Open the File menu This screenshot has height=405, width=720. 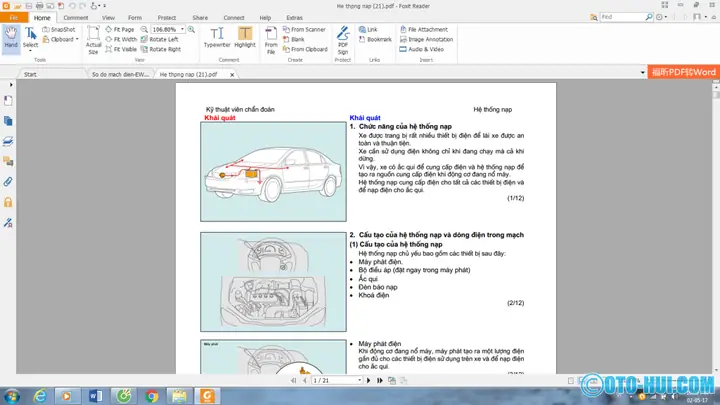coord(14,17)
